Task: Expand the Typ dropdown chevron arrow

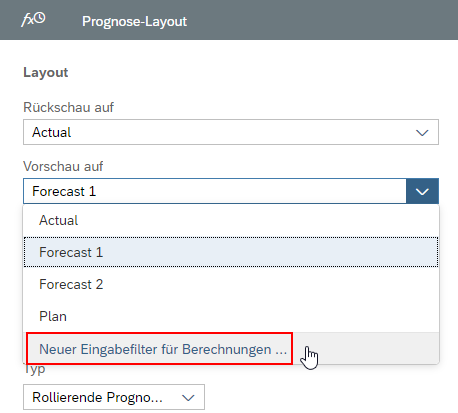Action: pos(188,398)
